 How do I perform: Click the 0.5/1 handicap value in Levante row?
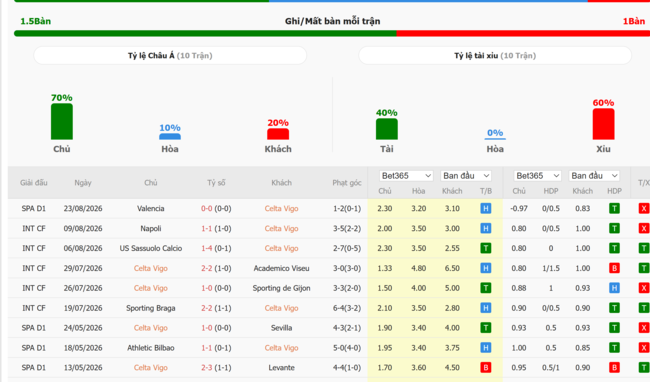coord(551,367)
